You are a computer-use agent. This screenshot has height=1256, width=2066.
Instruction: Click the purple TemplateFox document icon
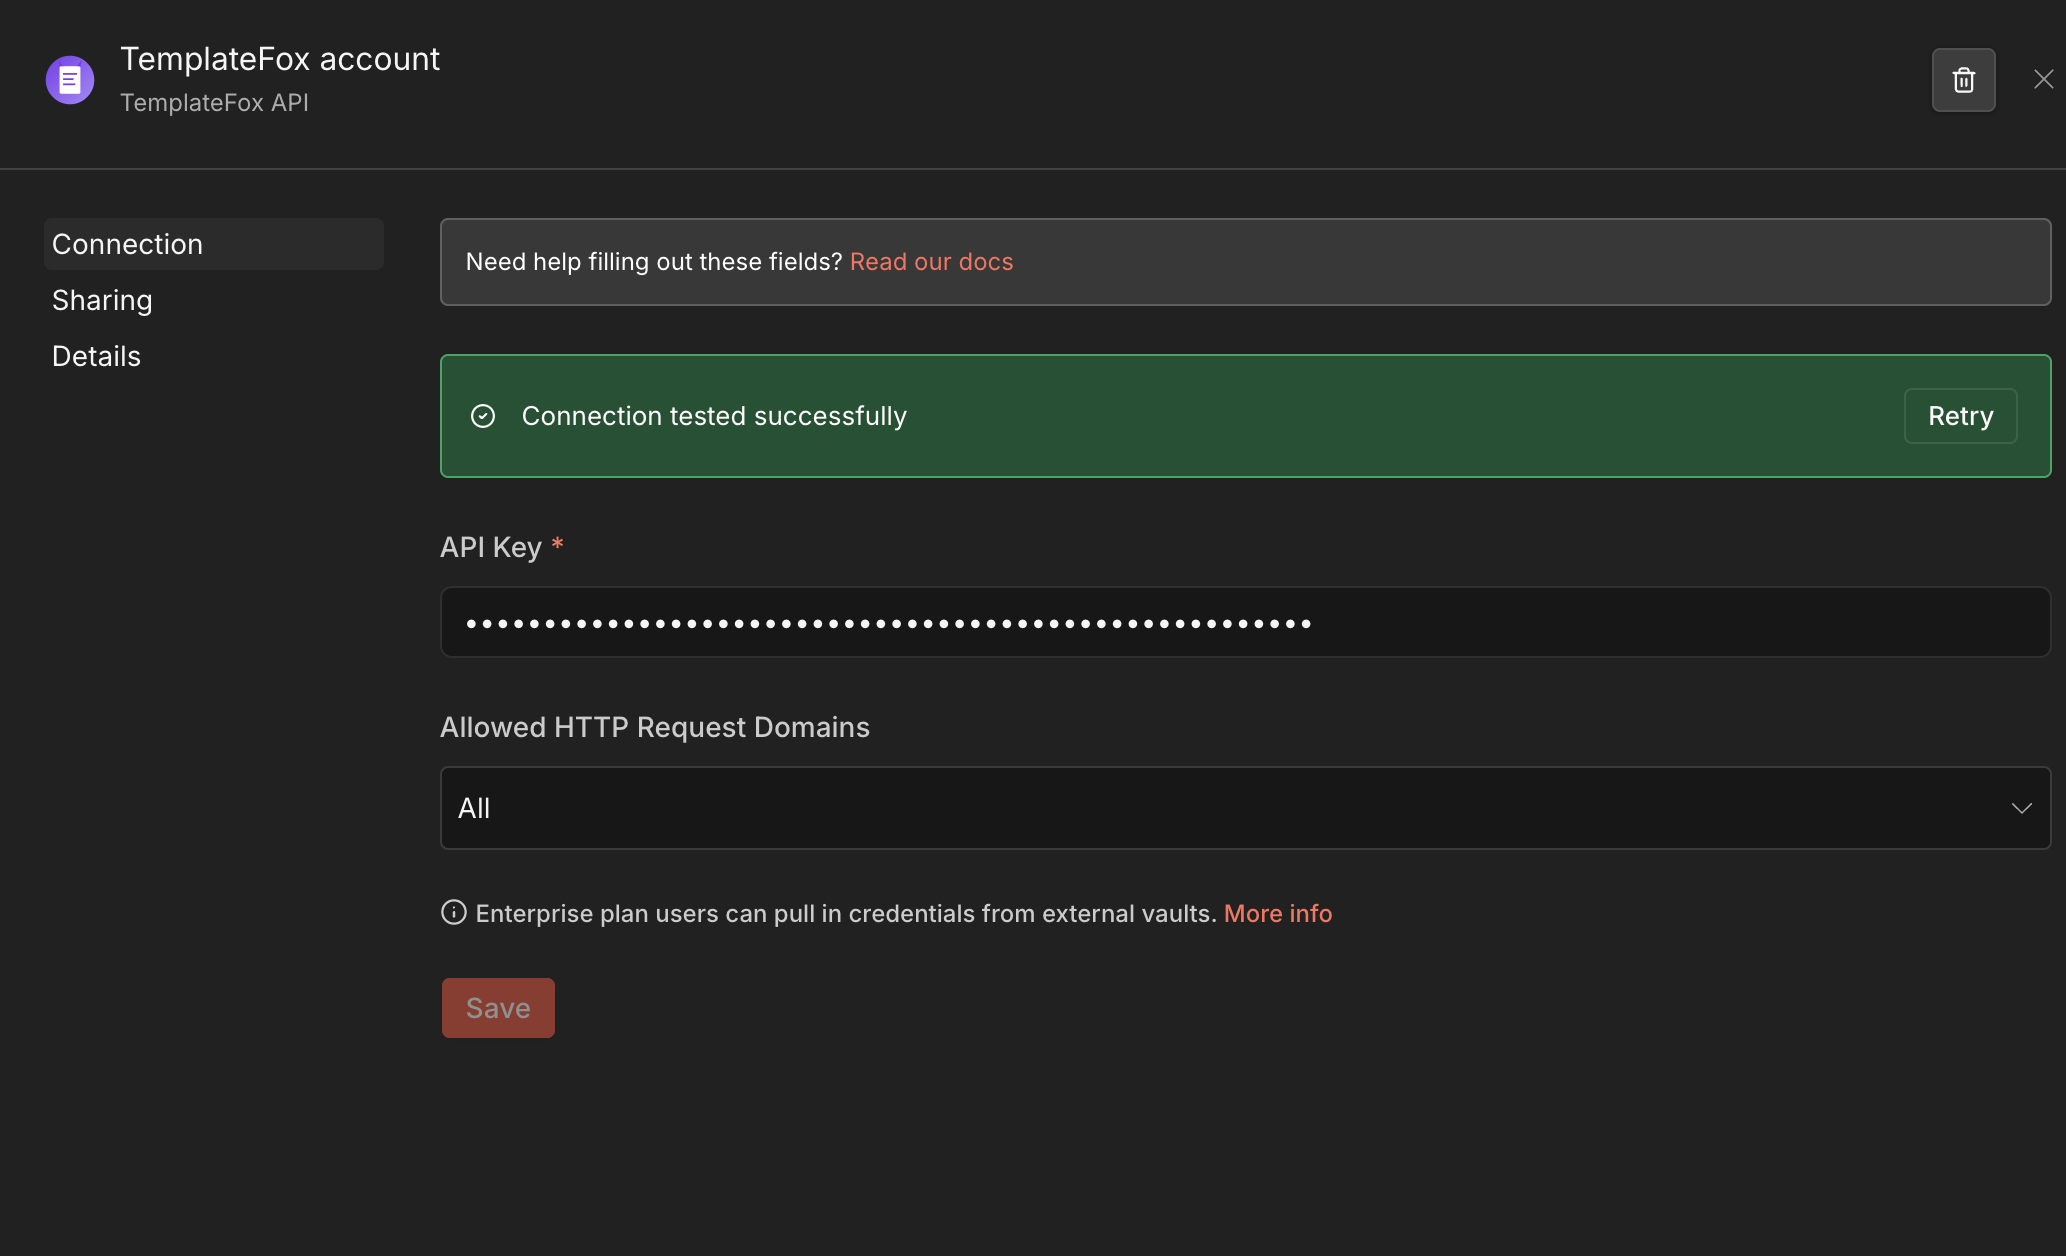(70, 80)
